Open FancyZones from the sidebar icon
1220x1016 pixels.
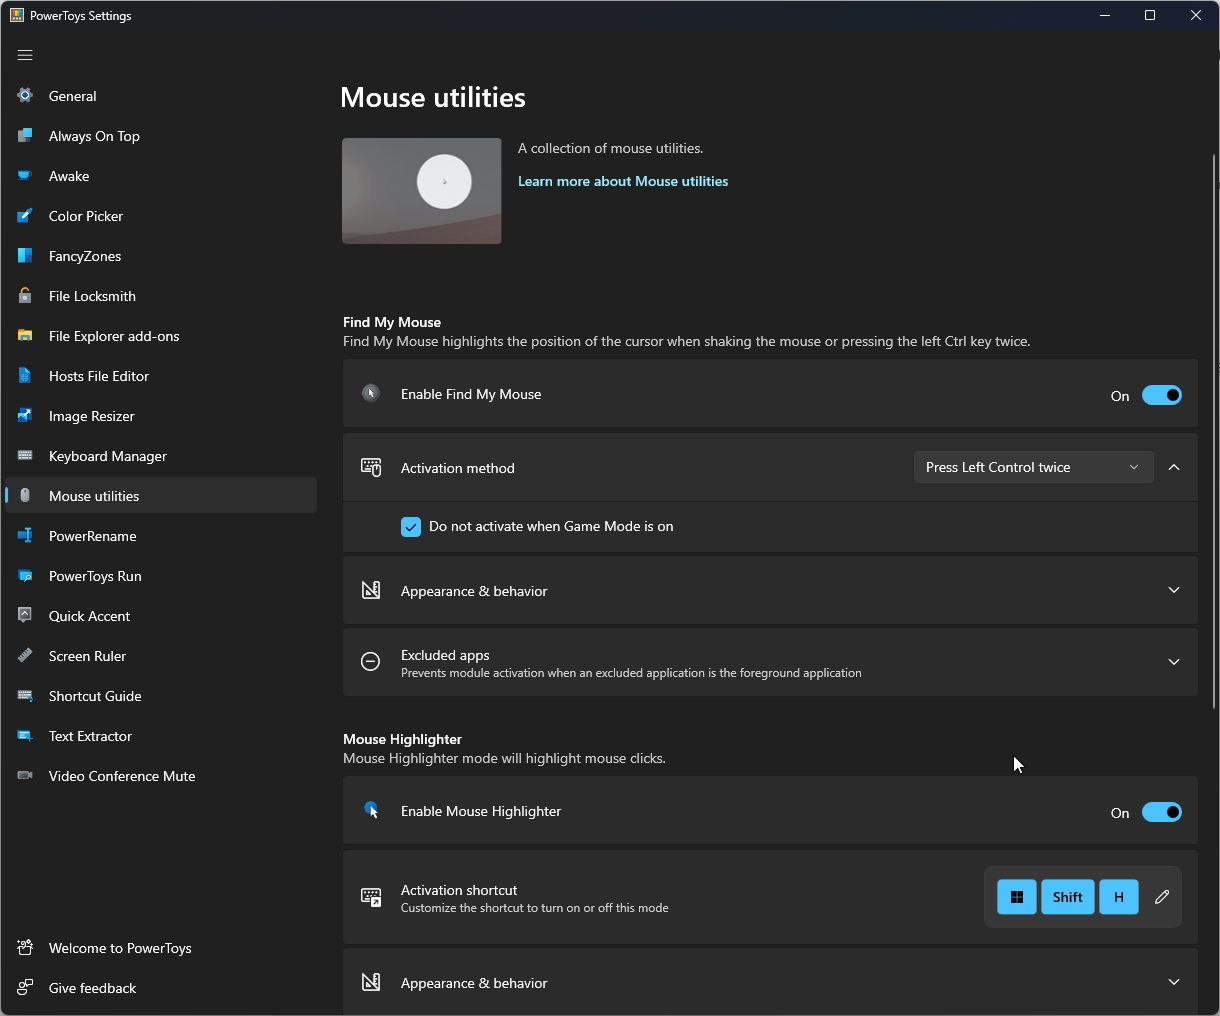(x=24, y=256)
